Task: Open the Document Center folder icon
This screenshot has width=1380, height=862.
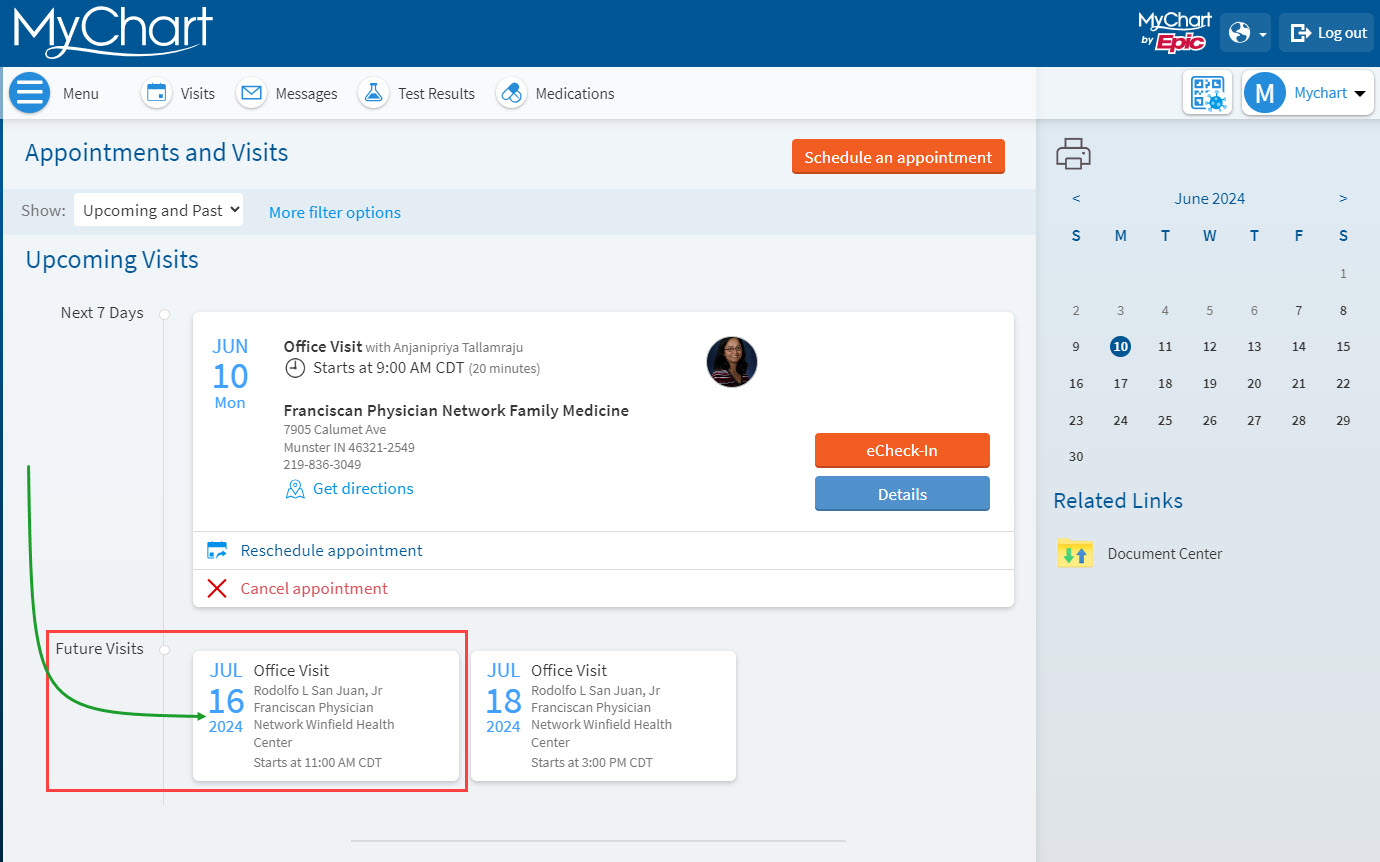Action: click(1075, 553)
